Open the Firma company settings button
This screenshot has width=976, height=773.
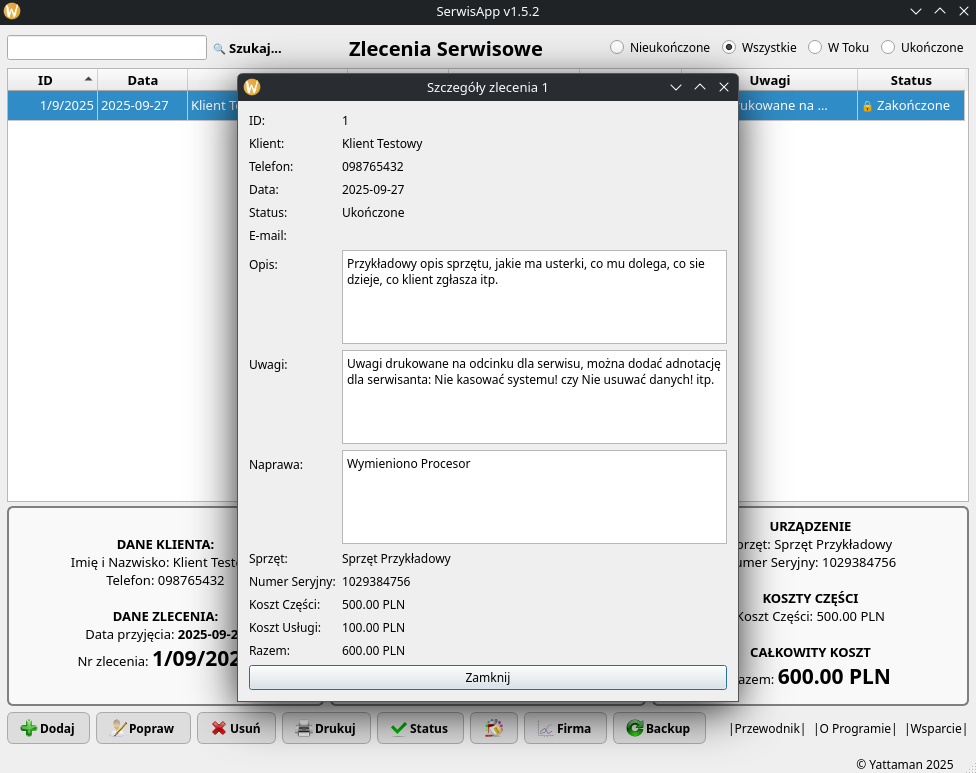564,728
